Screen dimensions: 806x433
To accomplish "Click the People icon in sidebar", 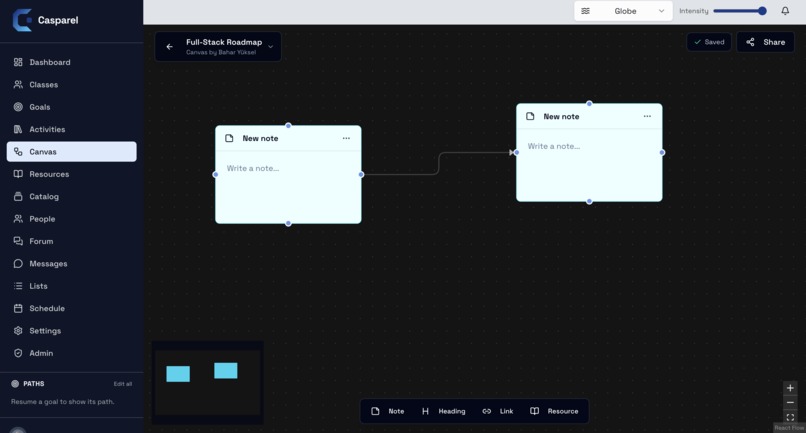I will (x=18, y=219).
